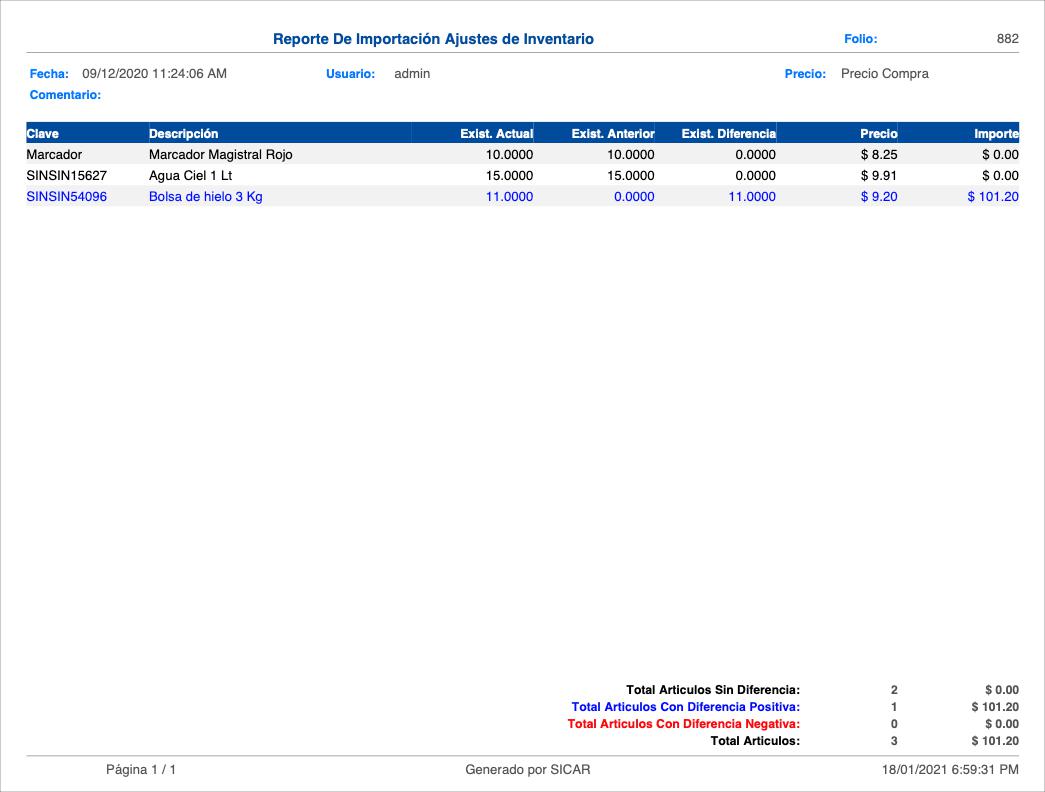Open the blue SINSIN54096 product key
1045x792 pixels.
[66, 197]
